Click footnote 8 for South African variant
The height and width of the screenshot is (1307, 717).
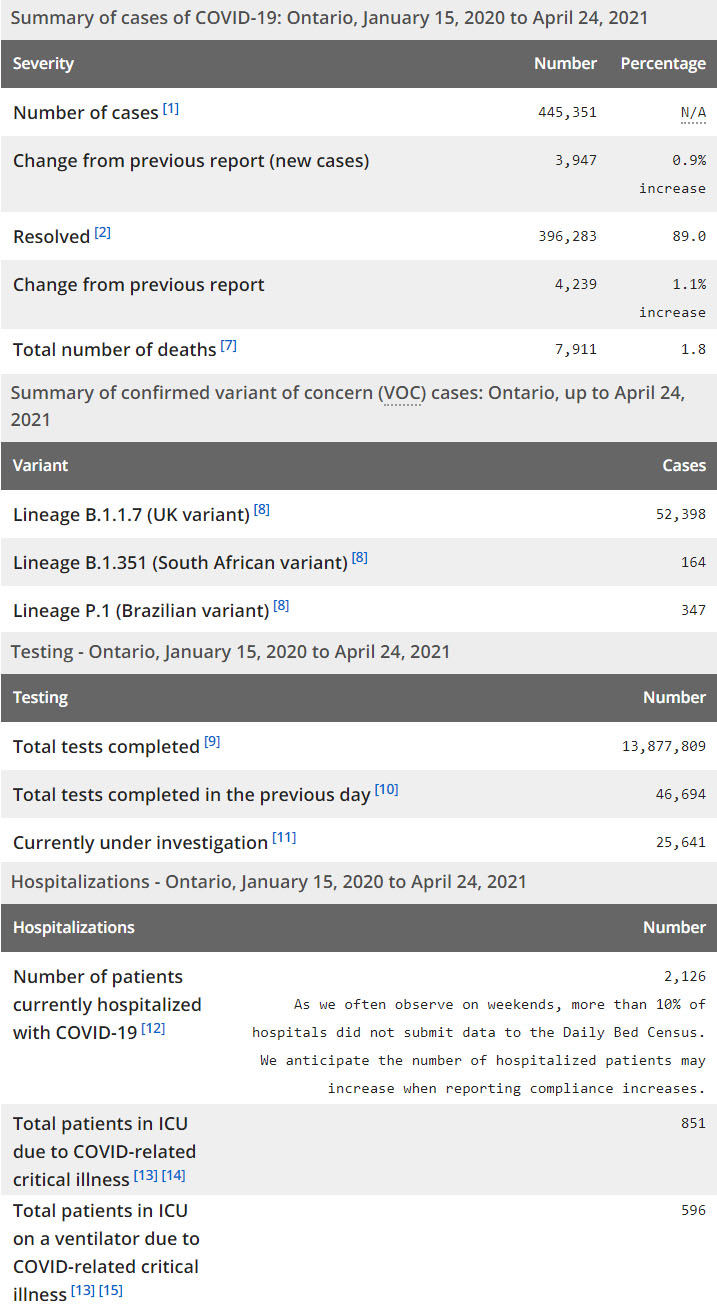tap(360, 558)
